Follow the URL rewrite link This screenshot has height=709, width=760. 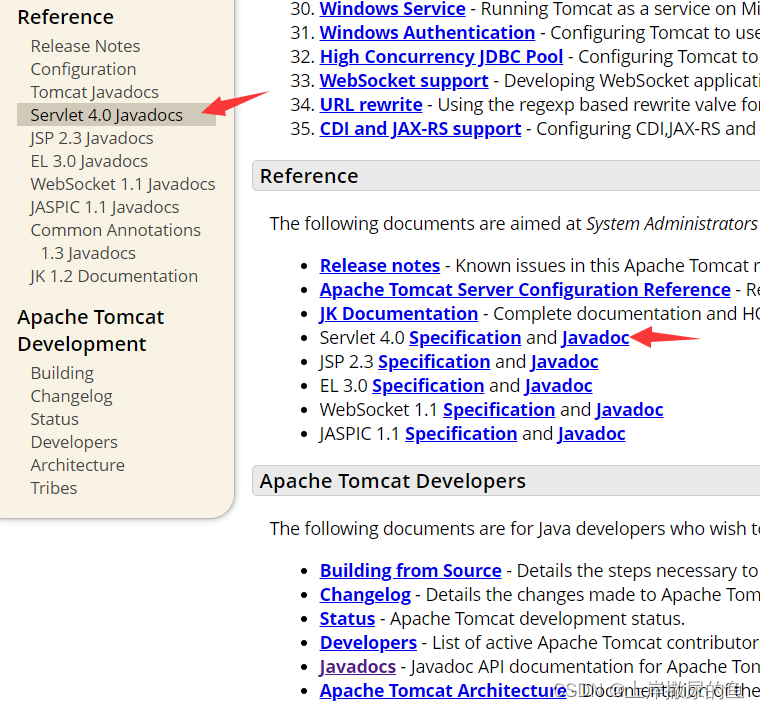coord(371,105)
